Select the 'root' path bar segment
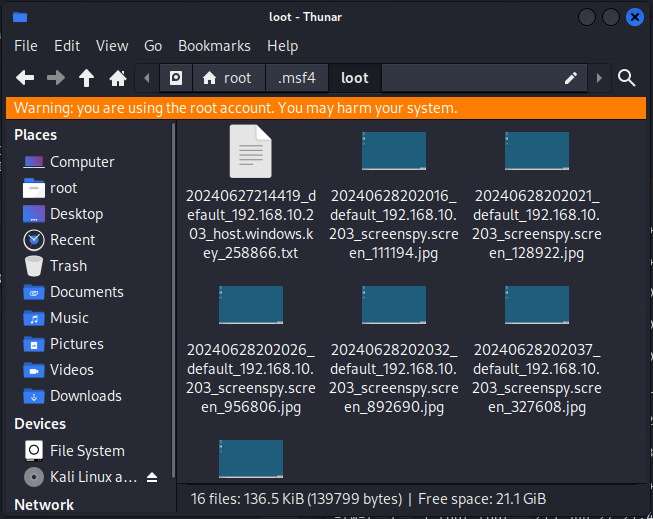This screenshot has height=519, width=653. pyautogui.click(x=229, y=78)
